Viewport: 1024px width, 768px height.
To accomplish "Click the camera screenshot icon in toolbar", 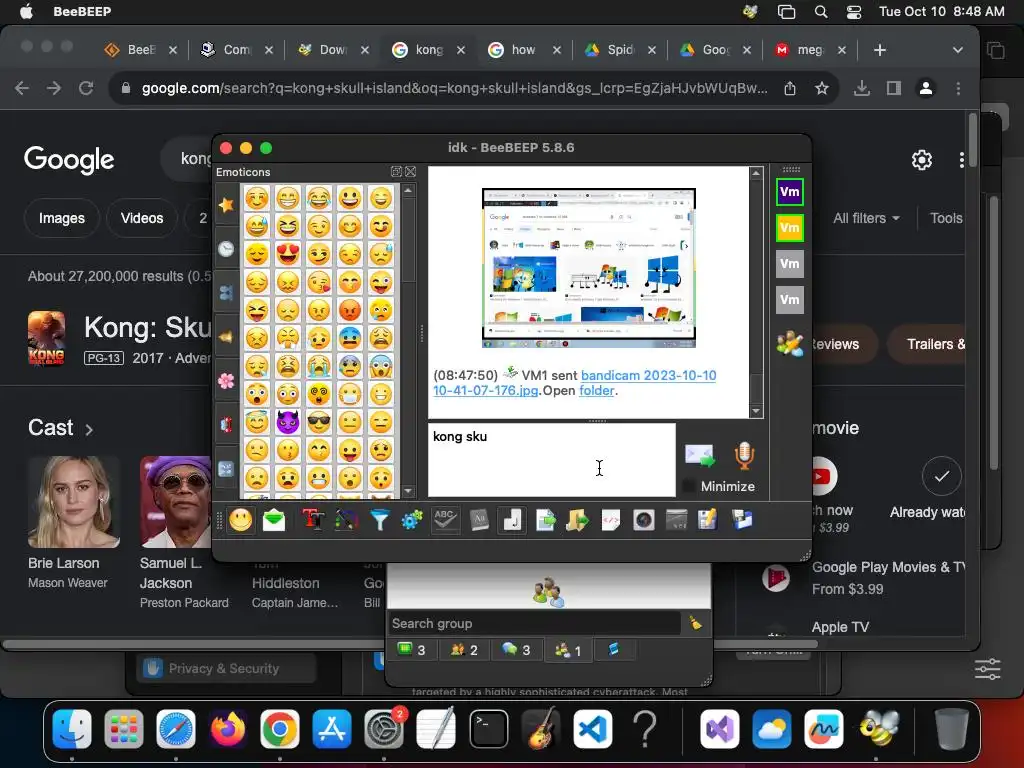I will 643,520.
